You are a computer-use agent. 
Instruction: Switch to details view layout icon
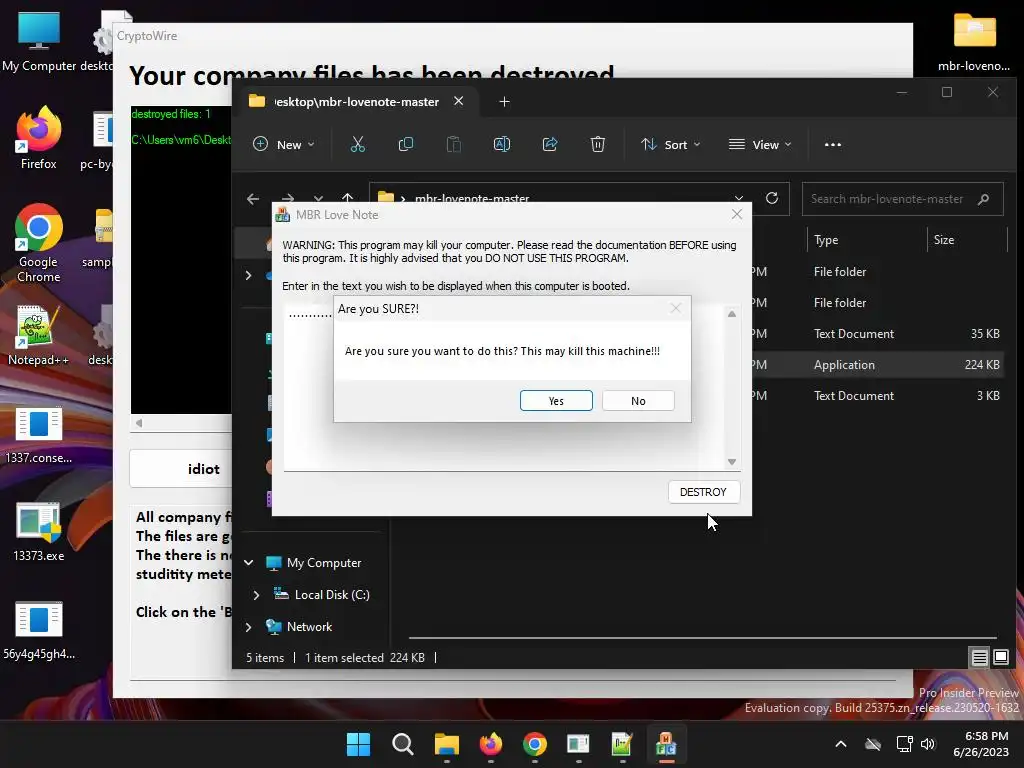(979, 657)
